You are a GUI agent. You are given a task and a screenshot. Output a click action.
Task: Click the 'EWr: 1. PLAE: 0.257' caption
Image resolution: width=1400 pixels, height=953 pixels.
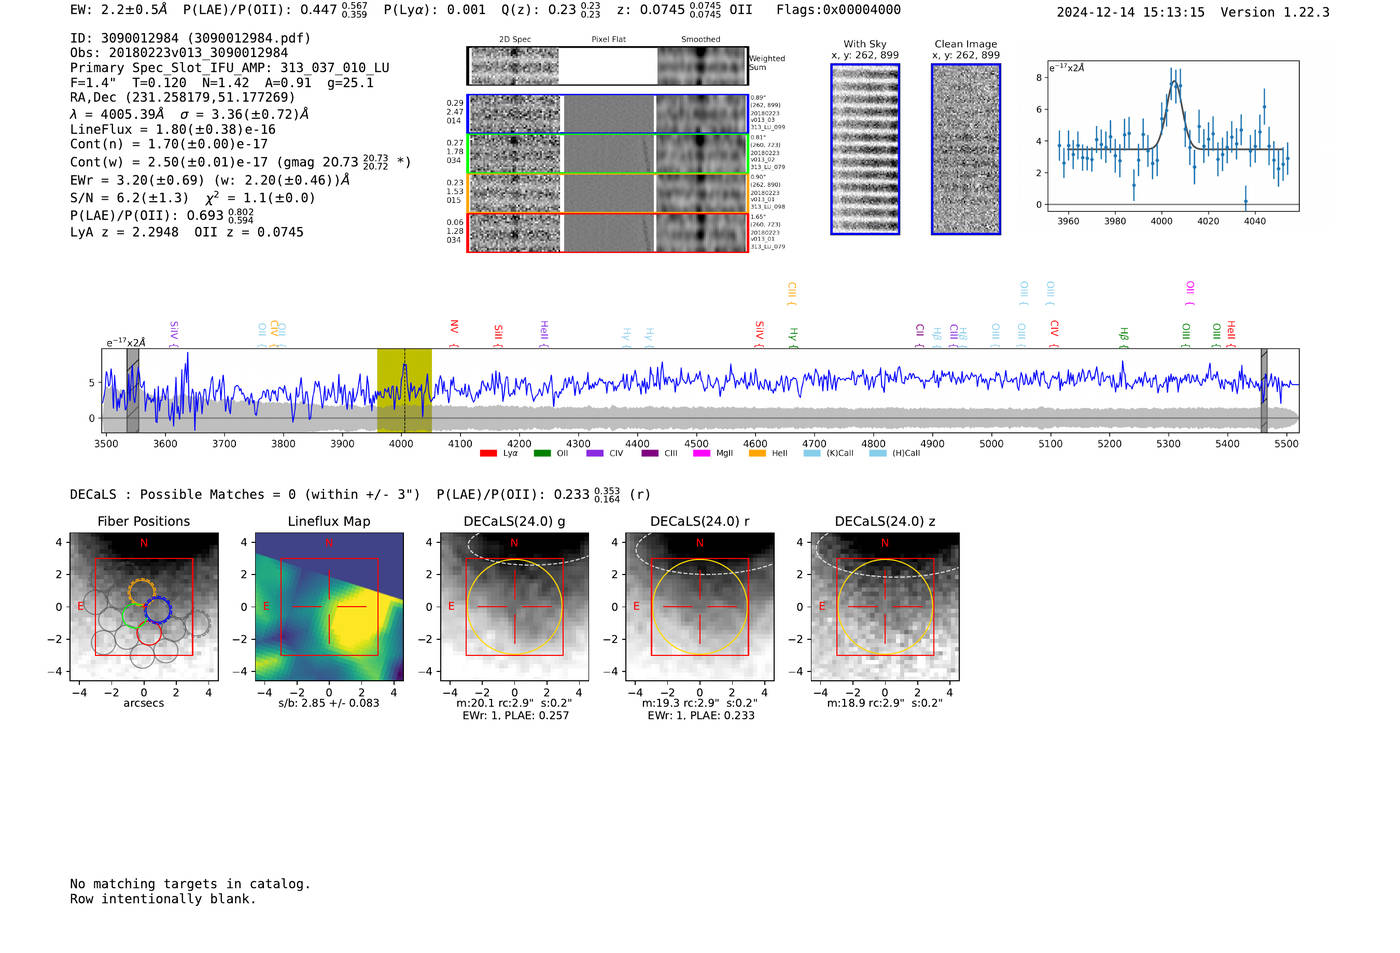tap(515, 715)
